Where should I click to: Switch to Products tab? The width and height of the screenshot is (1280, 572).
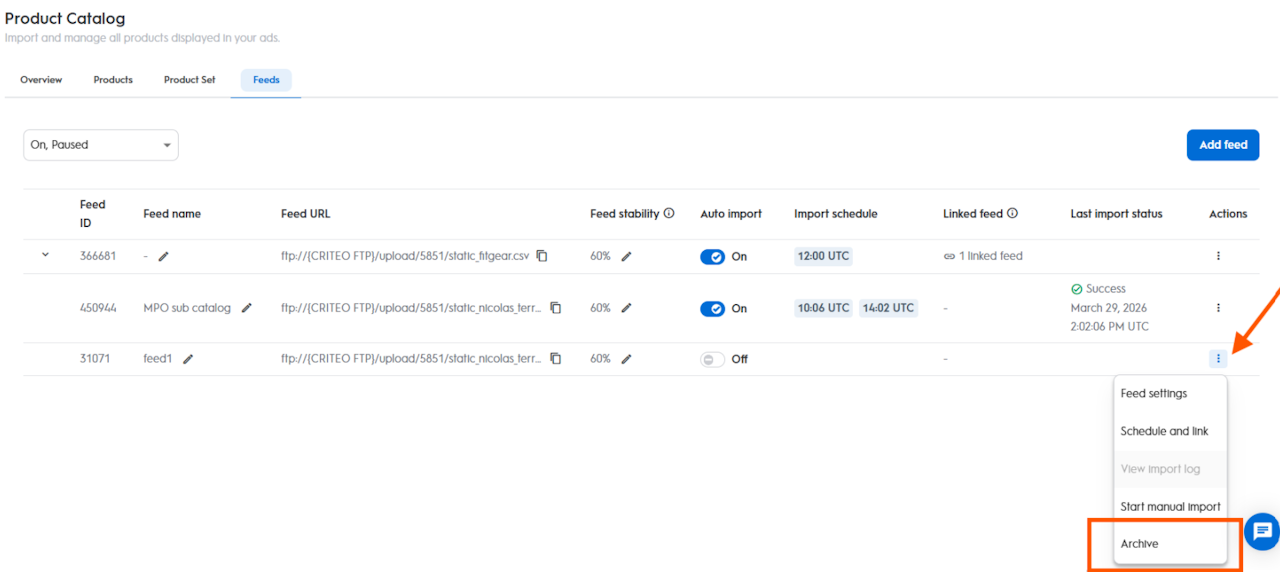pos(113,80)
